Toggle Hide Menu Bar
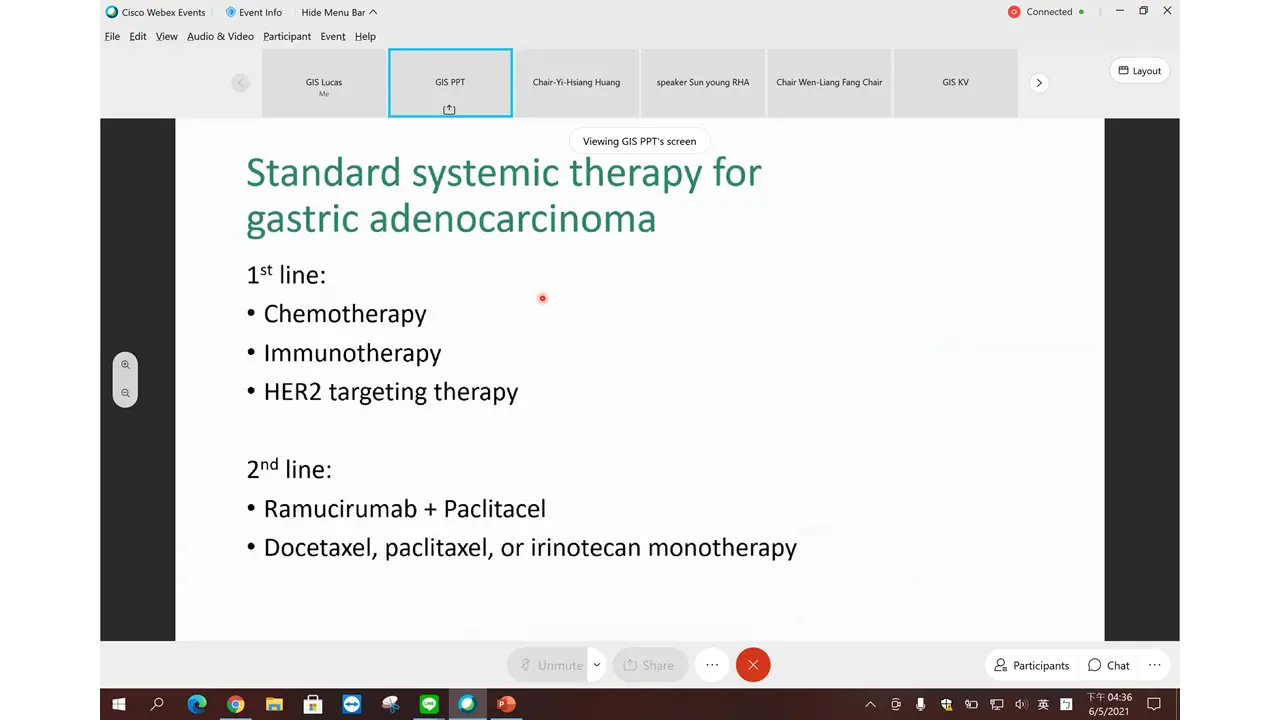 click(339, 12)
